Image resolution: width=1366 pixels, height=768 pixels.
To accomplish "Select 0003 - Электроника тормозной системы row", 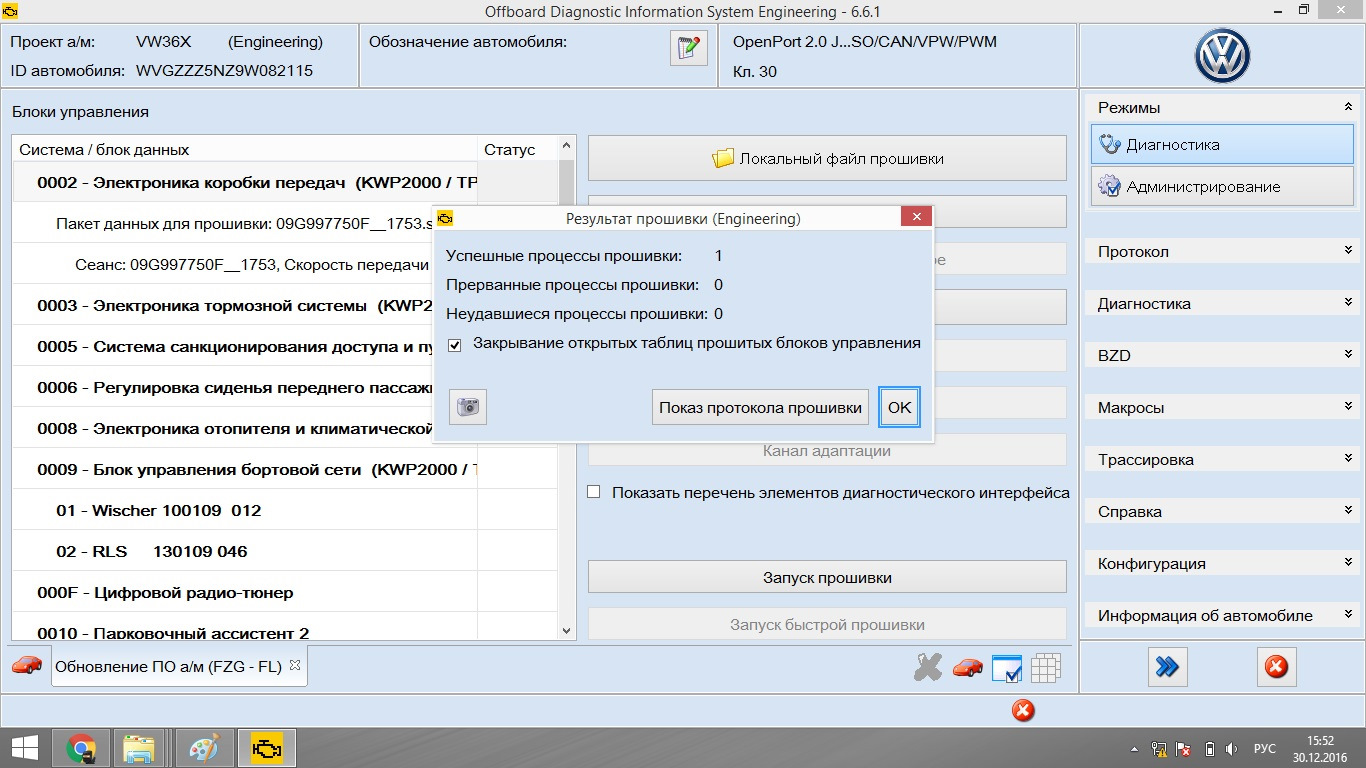I will (285, 306).
